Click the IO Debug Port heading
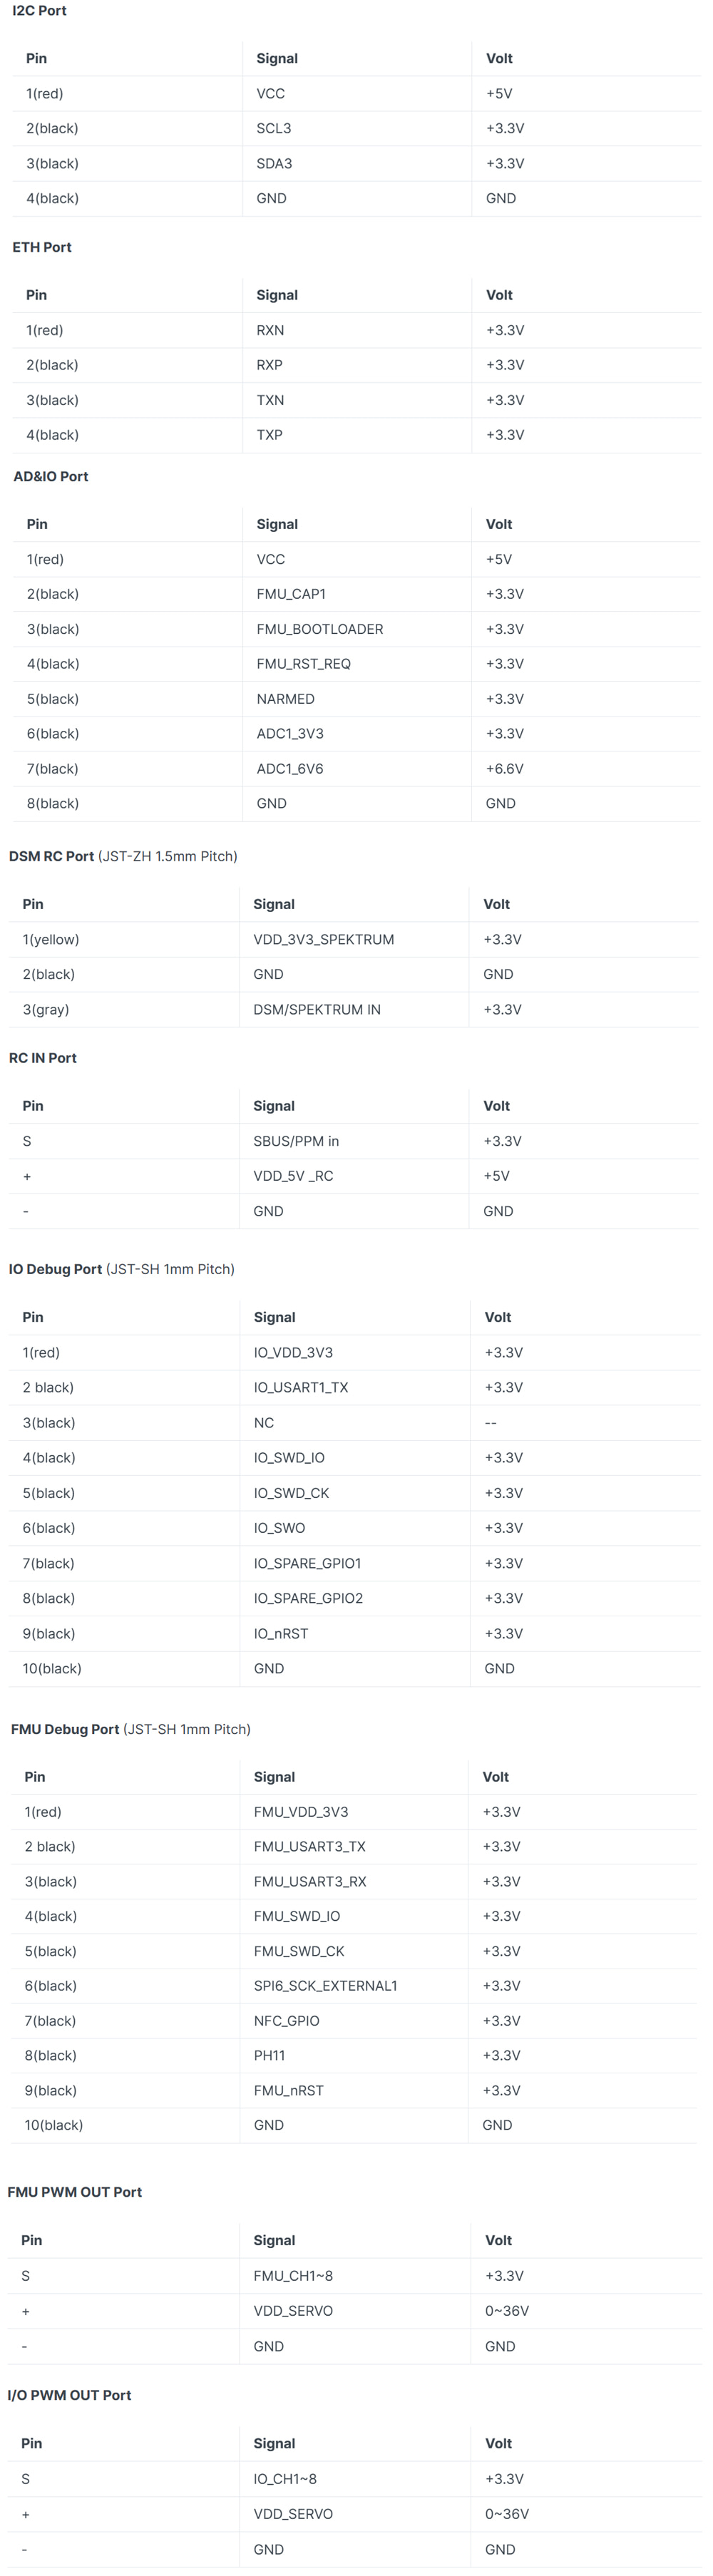 pos(56,1269)
